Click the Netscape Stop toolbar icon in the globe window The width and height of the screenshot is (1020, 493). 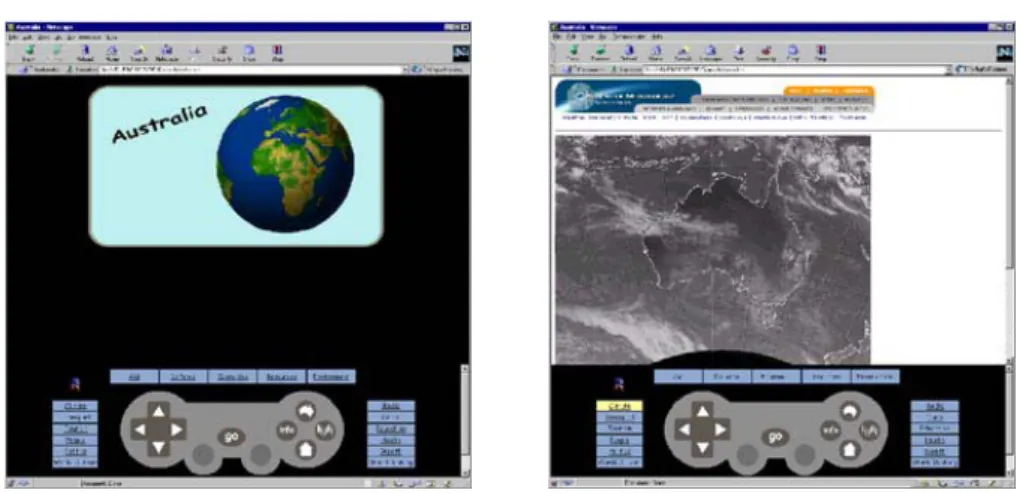point(277,53)
